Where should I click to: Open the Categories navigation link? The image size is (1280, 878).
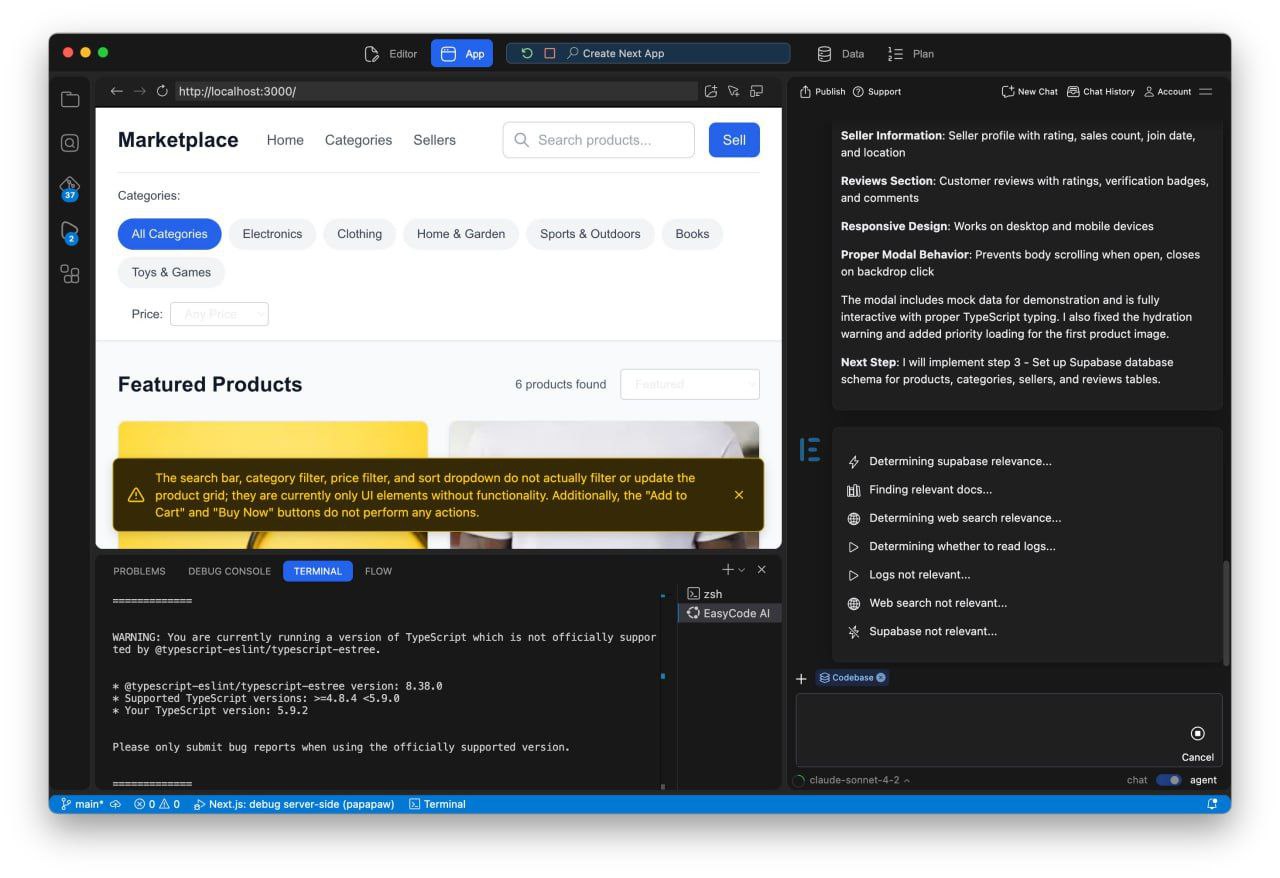[358, 140]
